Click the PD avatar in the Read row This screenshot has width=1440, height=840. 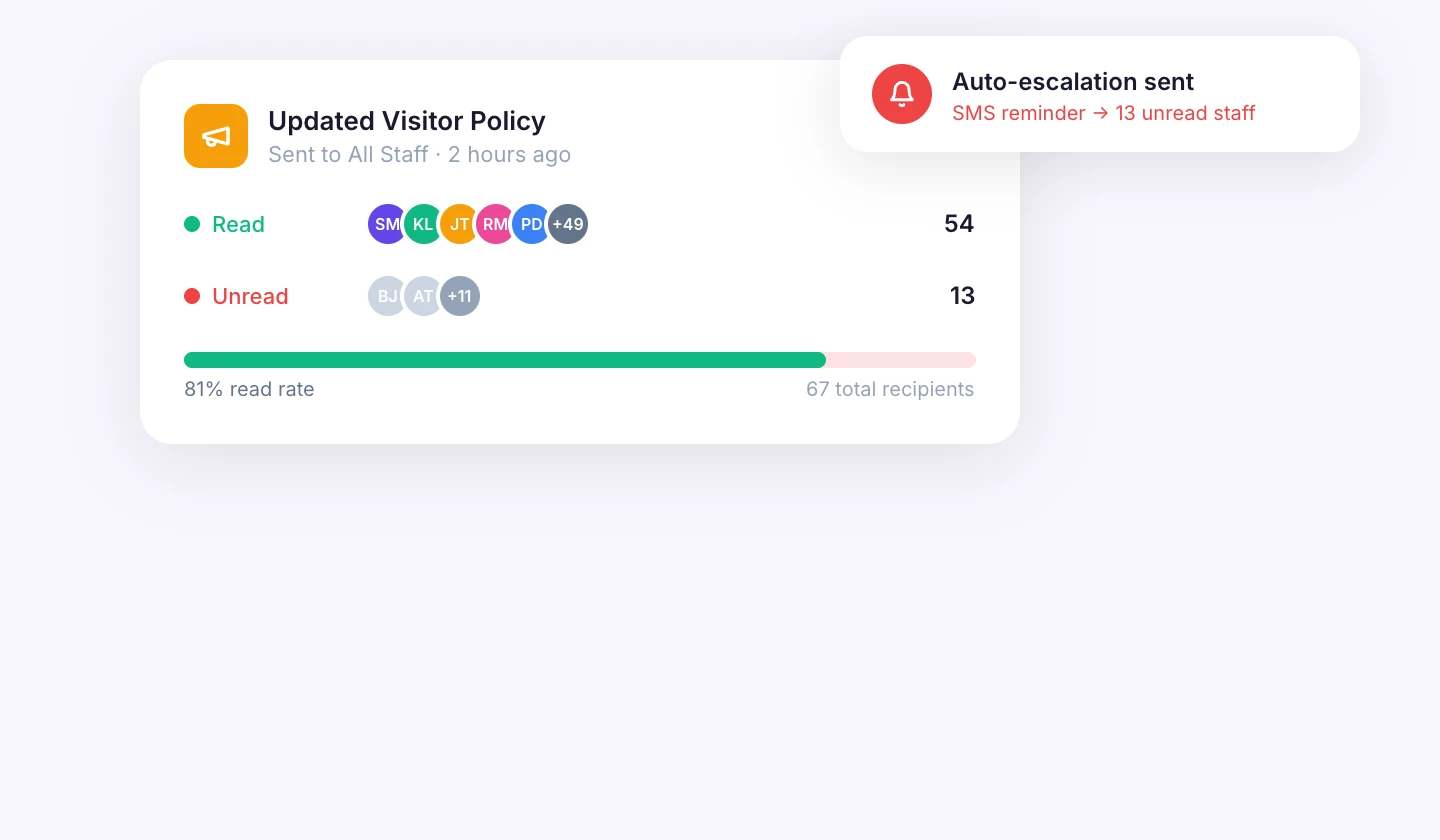pyautogui.click(x=532, y=224)
